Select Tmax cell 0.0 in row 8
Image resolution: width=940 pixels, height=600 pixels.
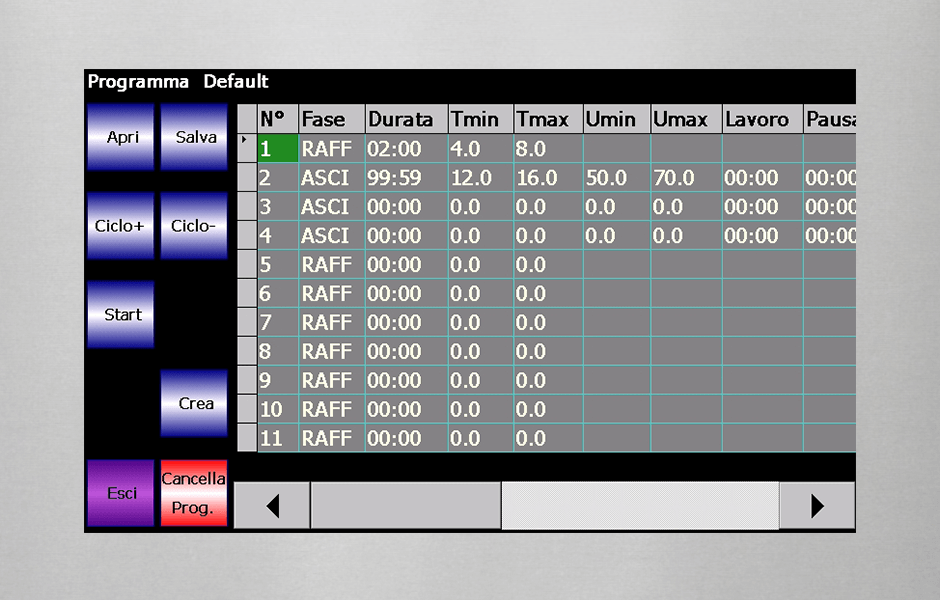(549, 351)
